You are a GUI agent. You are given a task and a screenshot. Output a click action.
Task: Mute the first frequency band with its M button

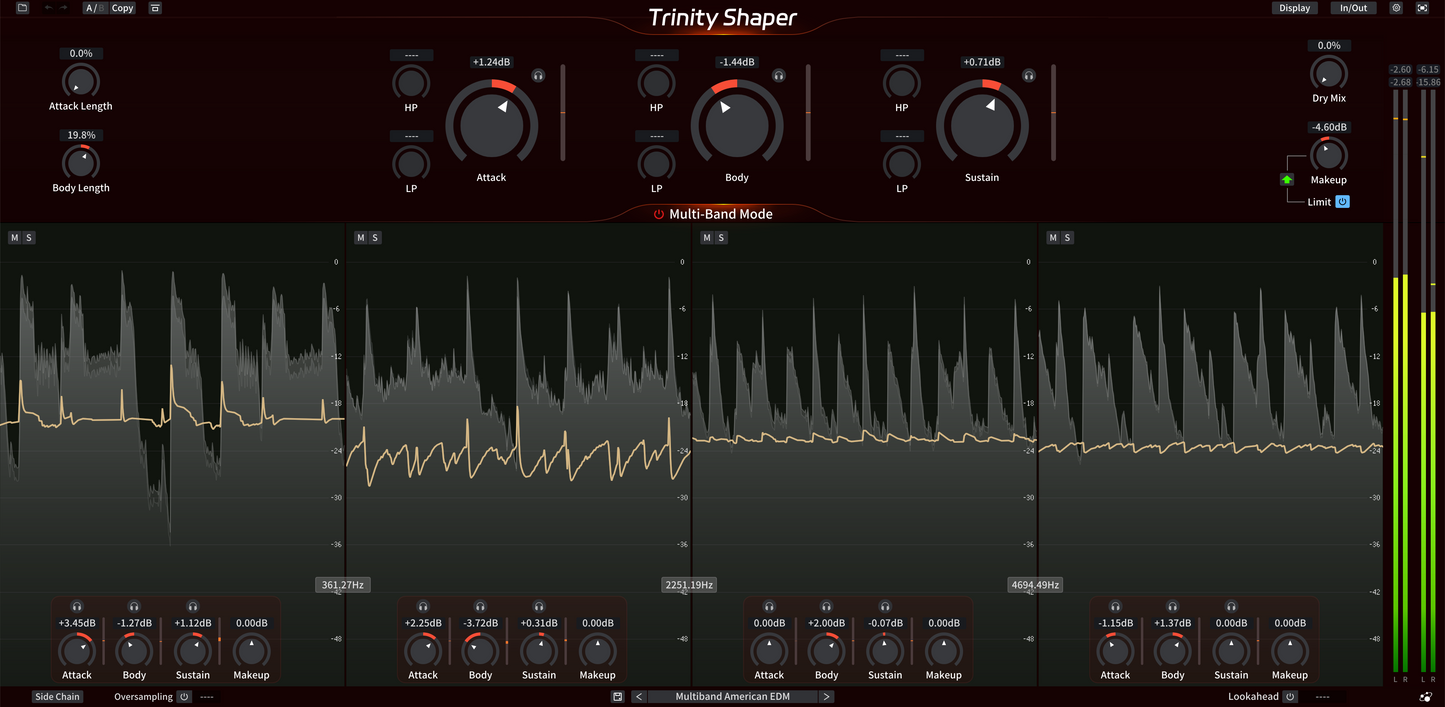click(x=13, y=237)
